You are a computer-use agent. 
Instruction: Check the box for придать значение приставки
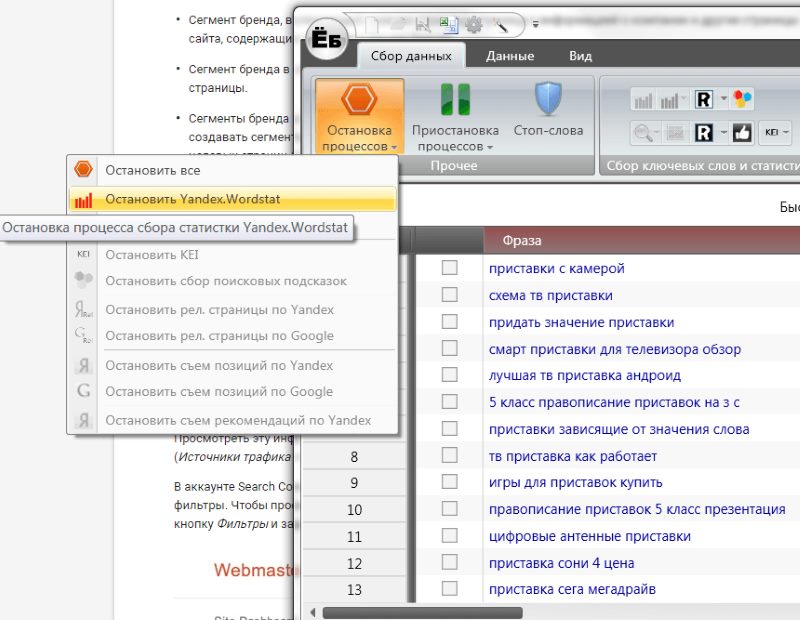[449, 321]
